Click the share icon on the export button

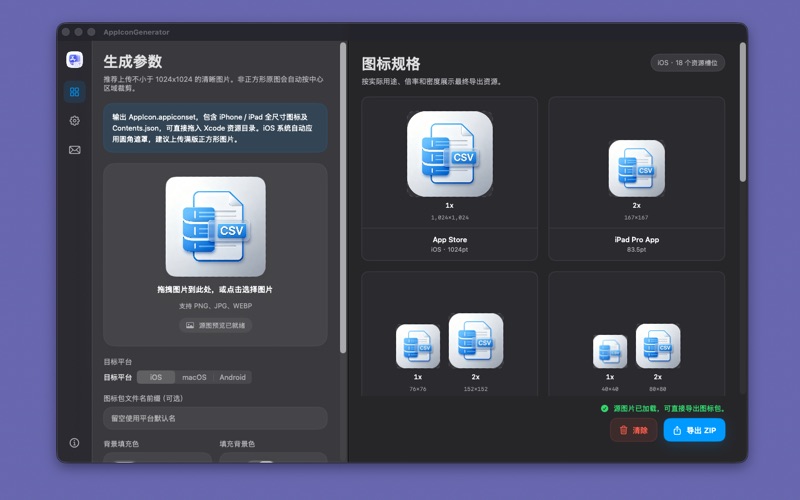click(677, 431)
